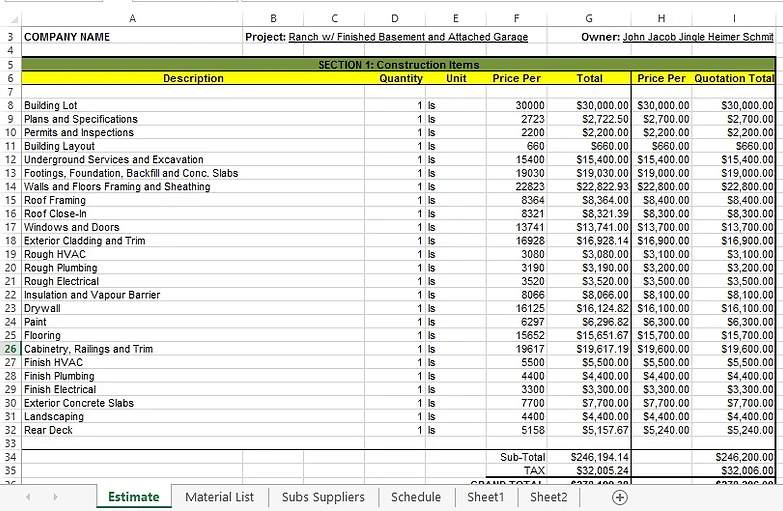Click the $5,157.67 Rear Deck total
This screenshot has width=783, height=511.
[x=589, y=430]
